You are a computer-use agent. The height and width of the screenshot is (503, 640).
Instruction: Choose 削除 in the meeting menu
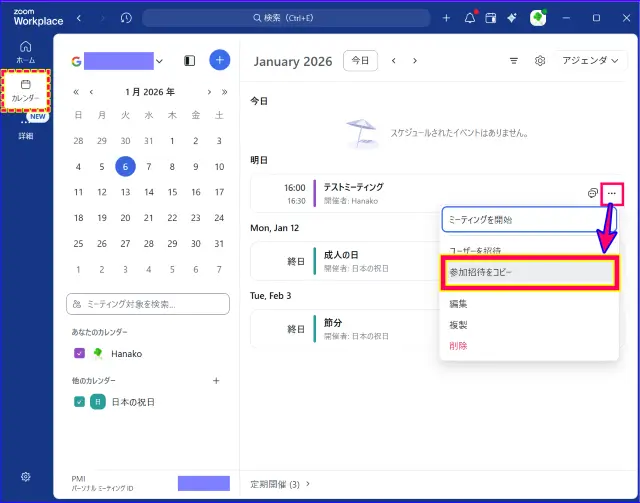[458, 346]
